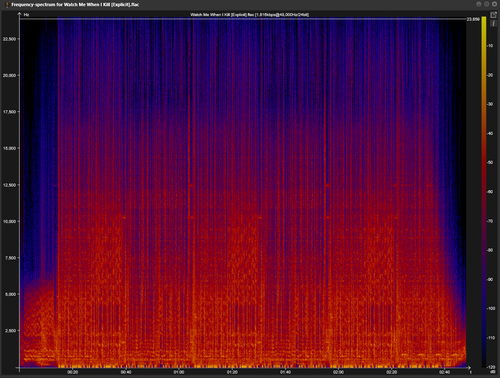Image resolution: width=500 pixels, height=378 pixels.
Task: Close the Frequency-spectrum window
Action: pyautogui.click(x=494, y=4)
